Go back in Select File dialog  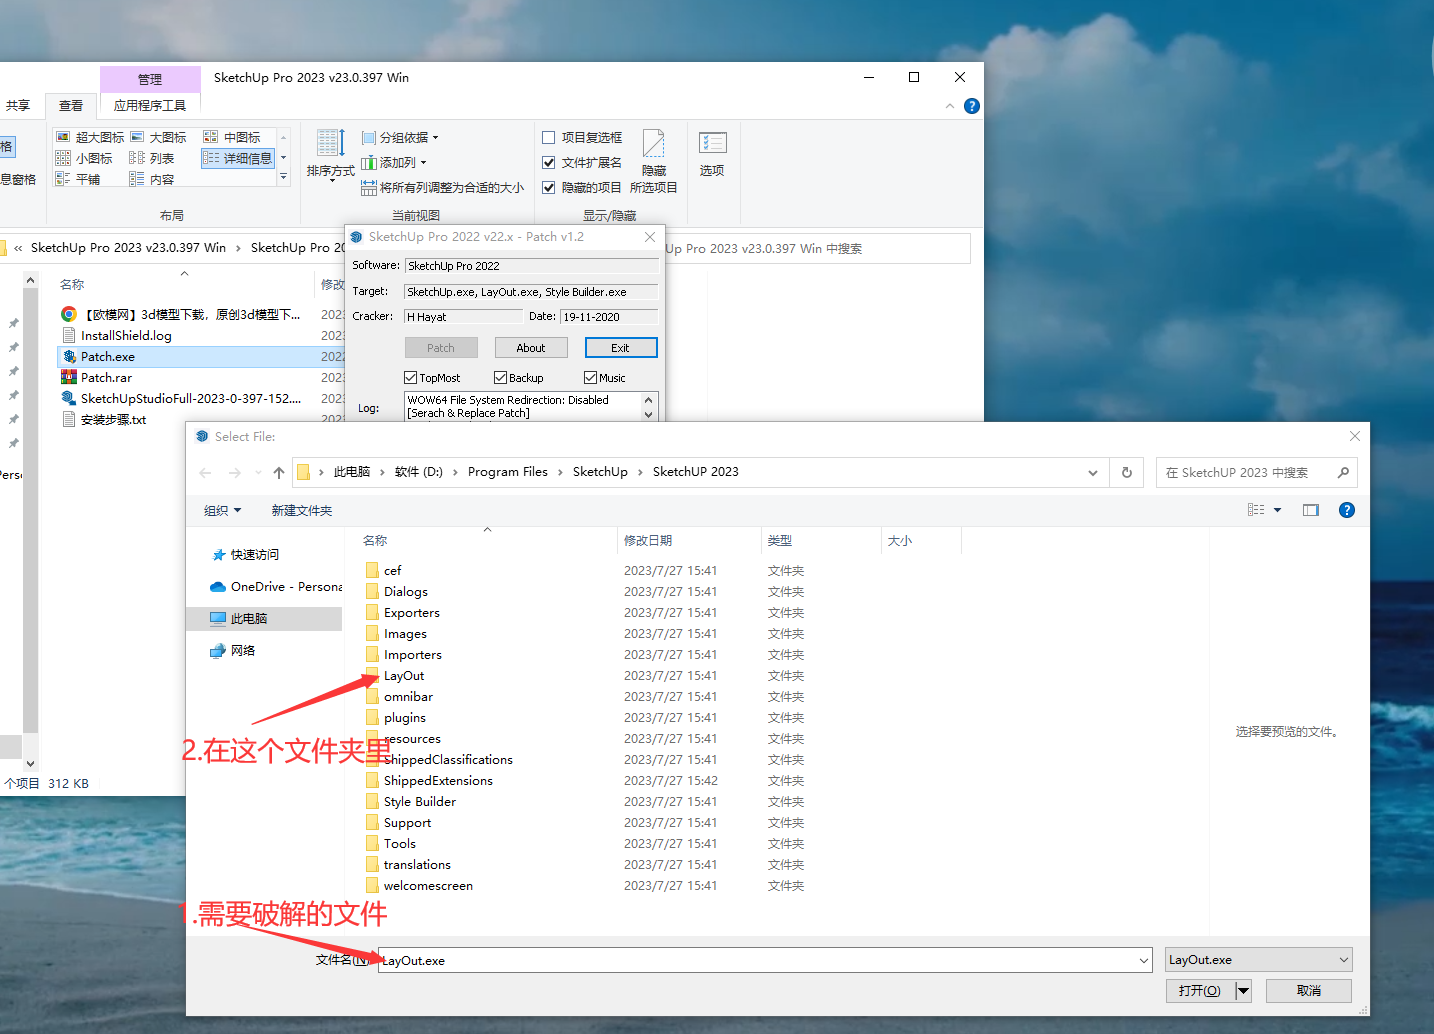click(x=206, y=473)
